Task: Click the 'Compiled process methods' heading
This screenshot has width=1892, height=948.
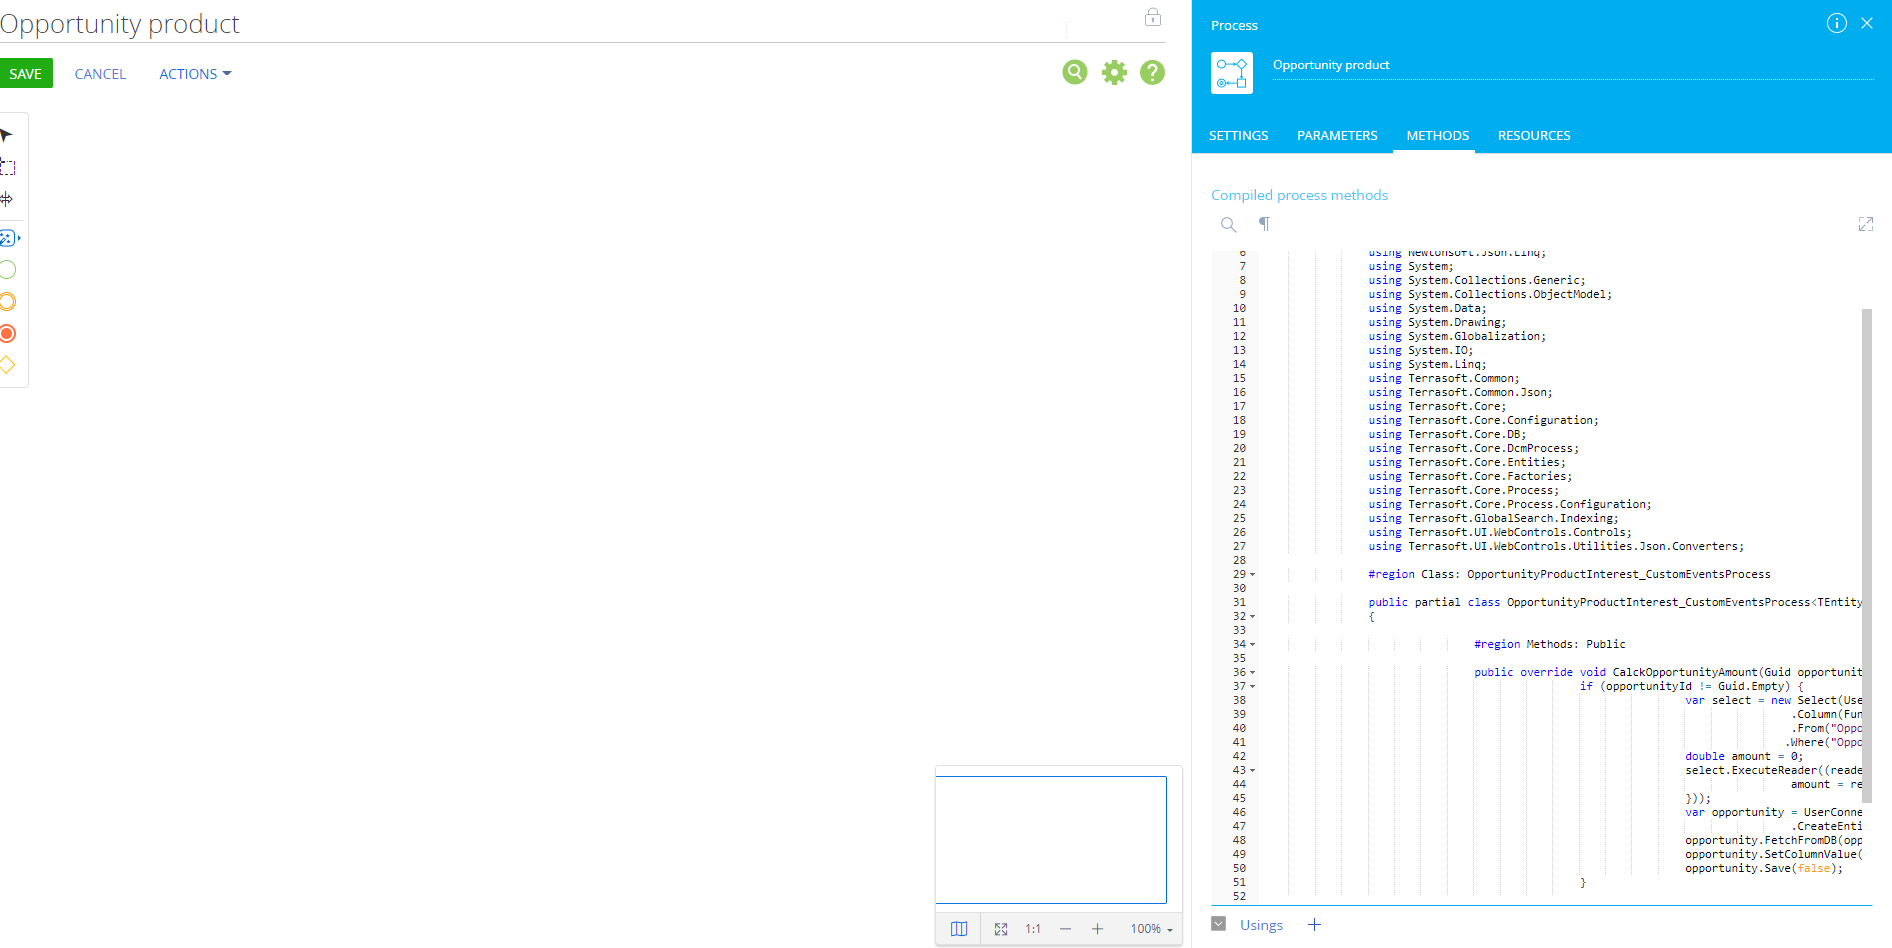Action: pos(1299,195)
